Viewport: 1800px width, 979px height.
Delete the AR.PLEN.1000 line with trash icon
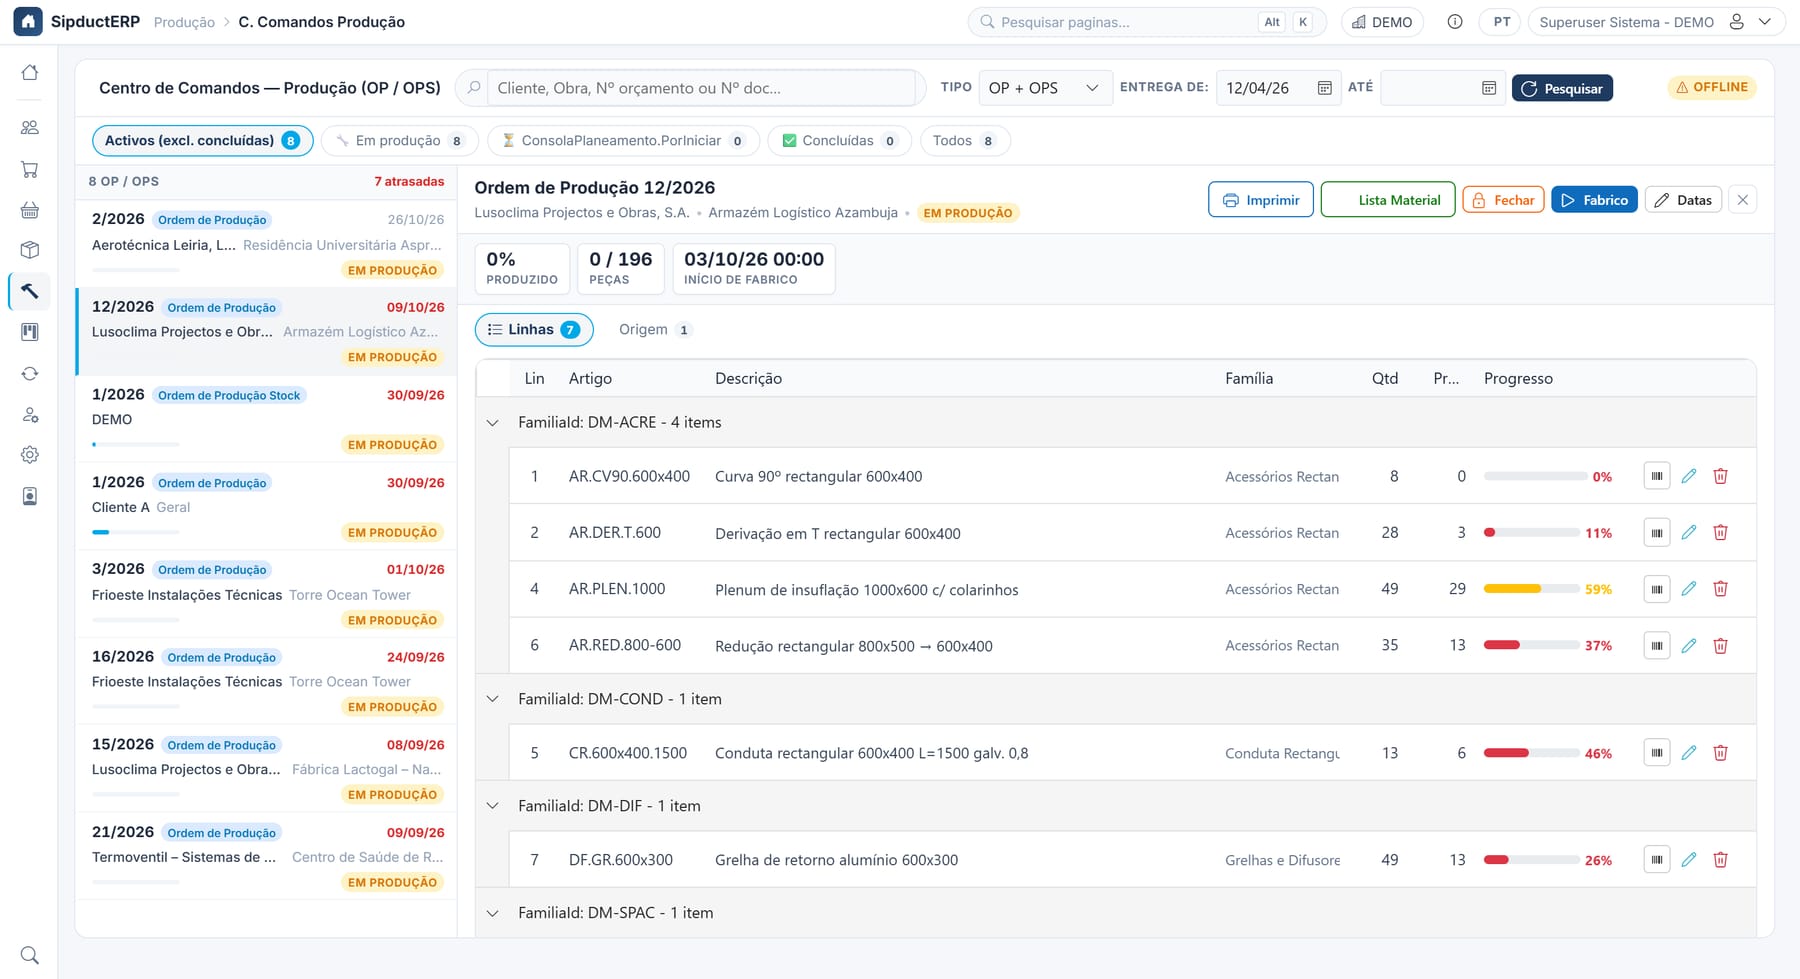click(x=1721, y=589)
